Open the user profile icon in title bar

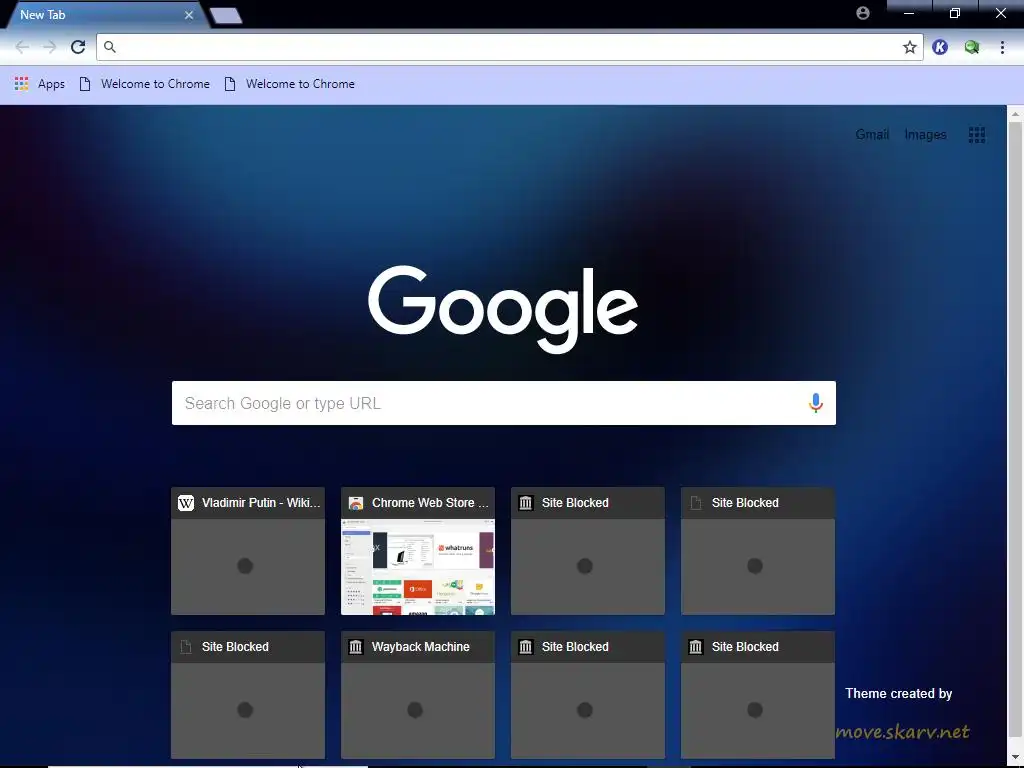pyautogui.click(x=863, y=13)
